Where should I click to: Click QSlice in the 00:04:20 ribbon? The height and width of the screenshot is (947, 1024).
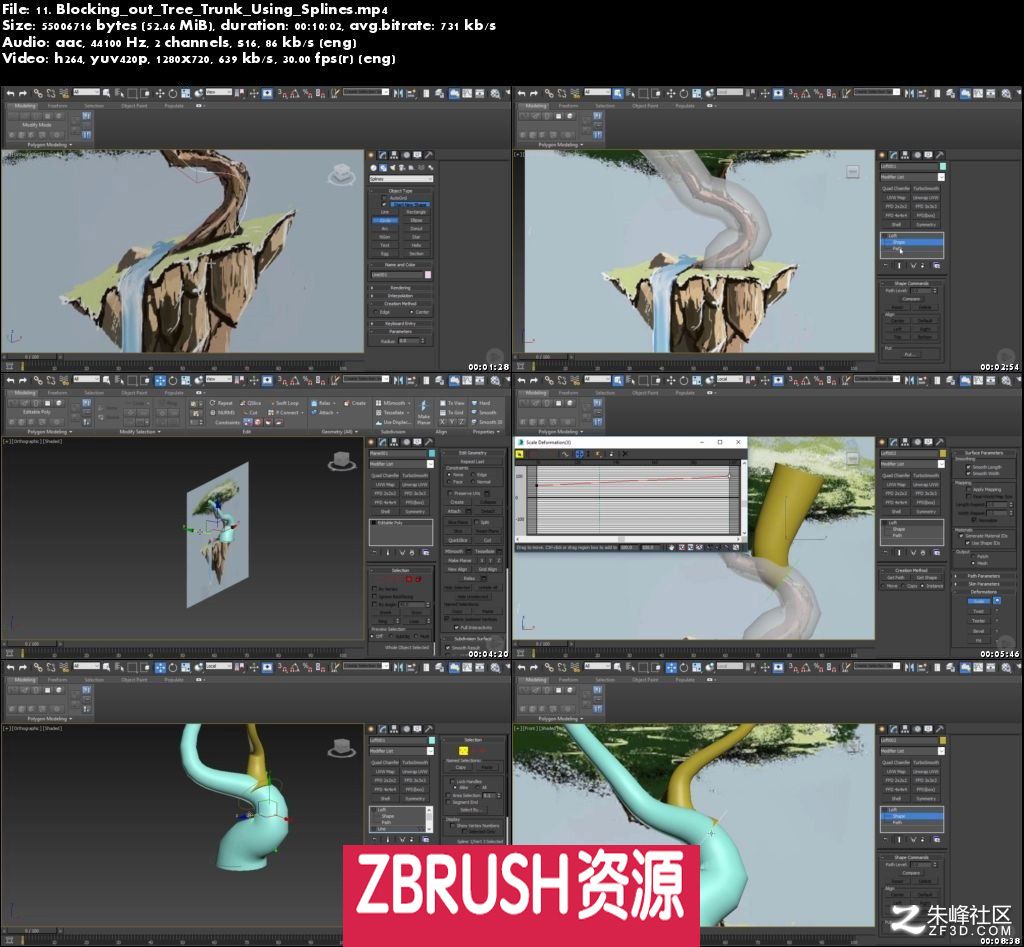pyautogui.click(x=251, y=403)
